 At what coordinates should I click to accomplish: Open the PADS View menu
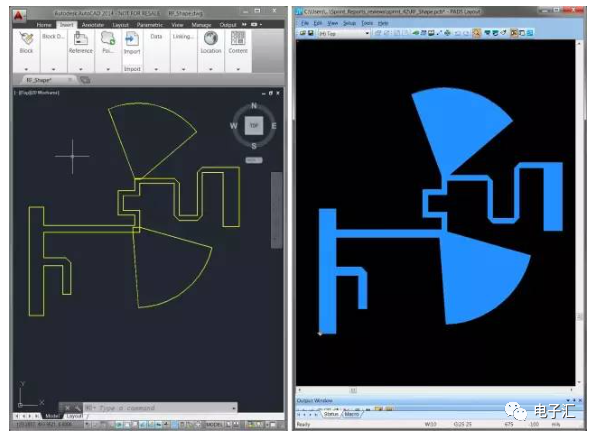tap(332, 23)
